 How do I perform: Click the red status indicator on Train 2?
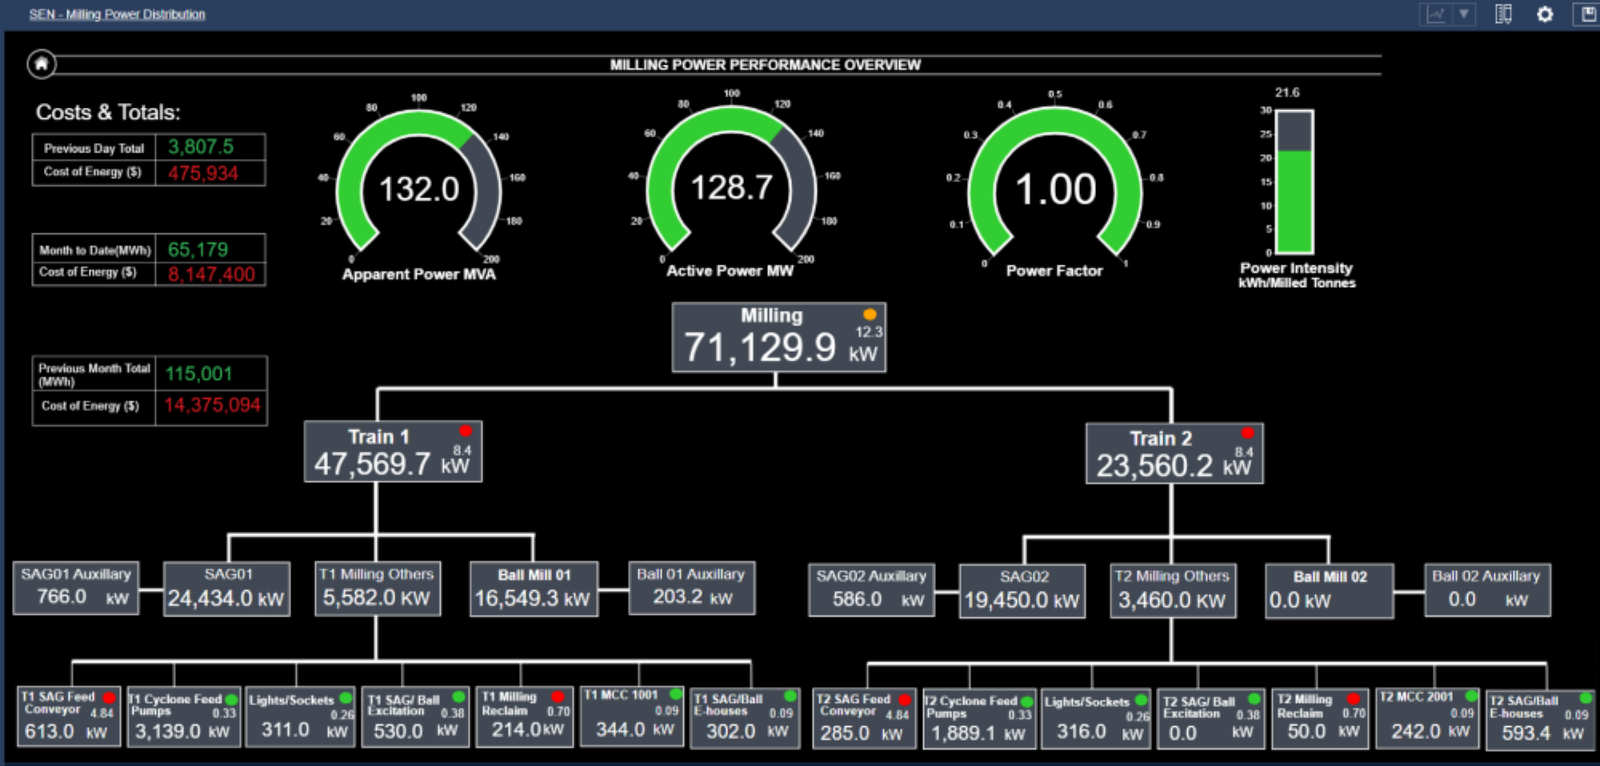point(1247,433)
